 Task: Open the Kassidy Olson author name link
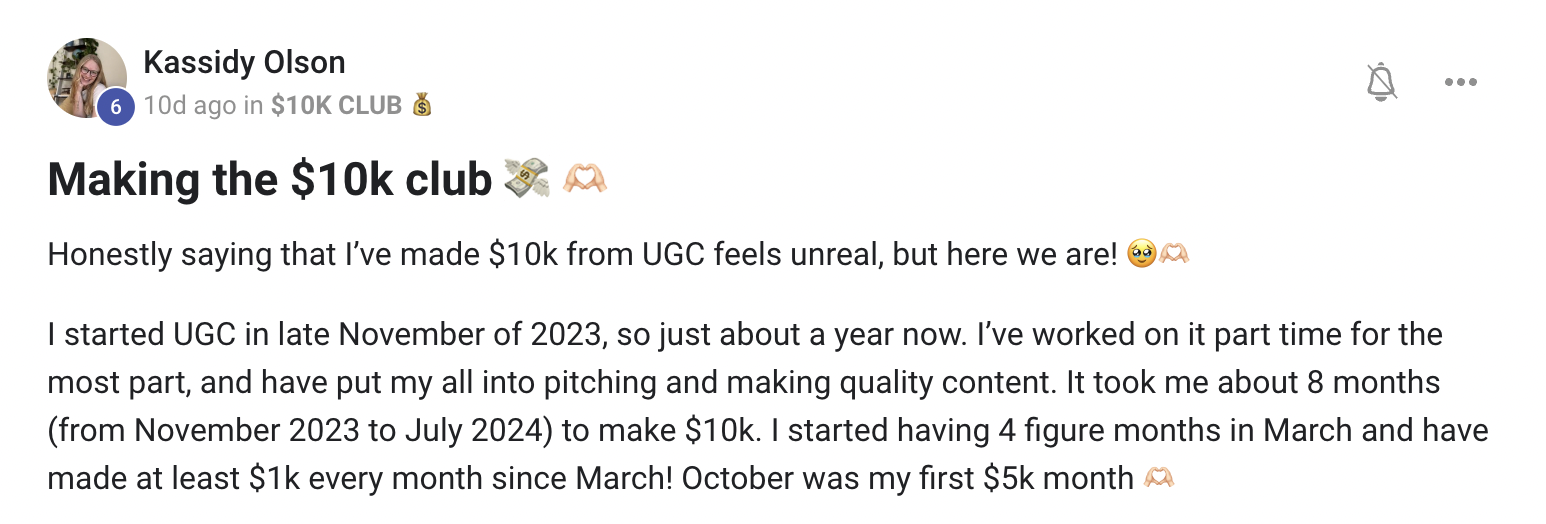[245, 63]
